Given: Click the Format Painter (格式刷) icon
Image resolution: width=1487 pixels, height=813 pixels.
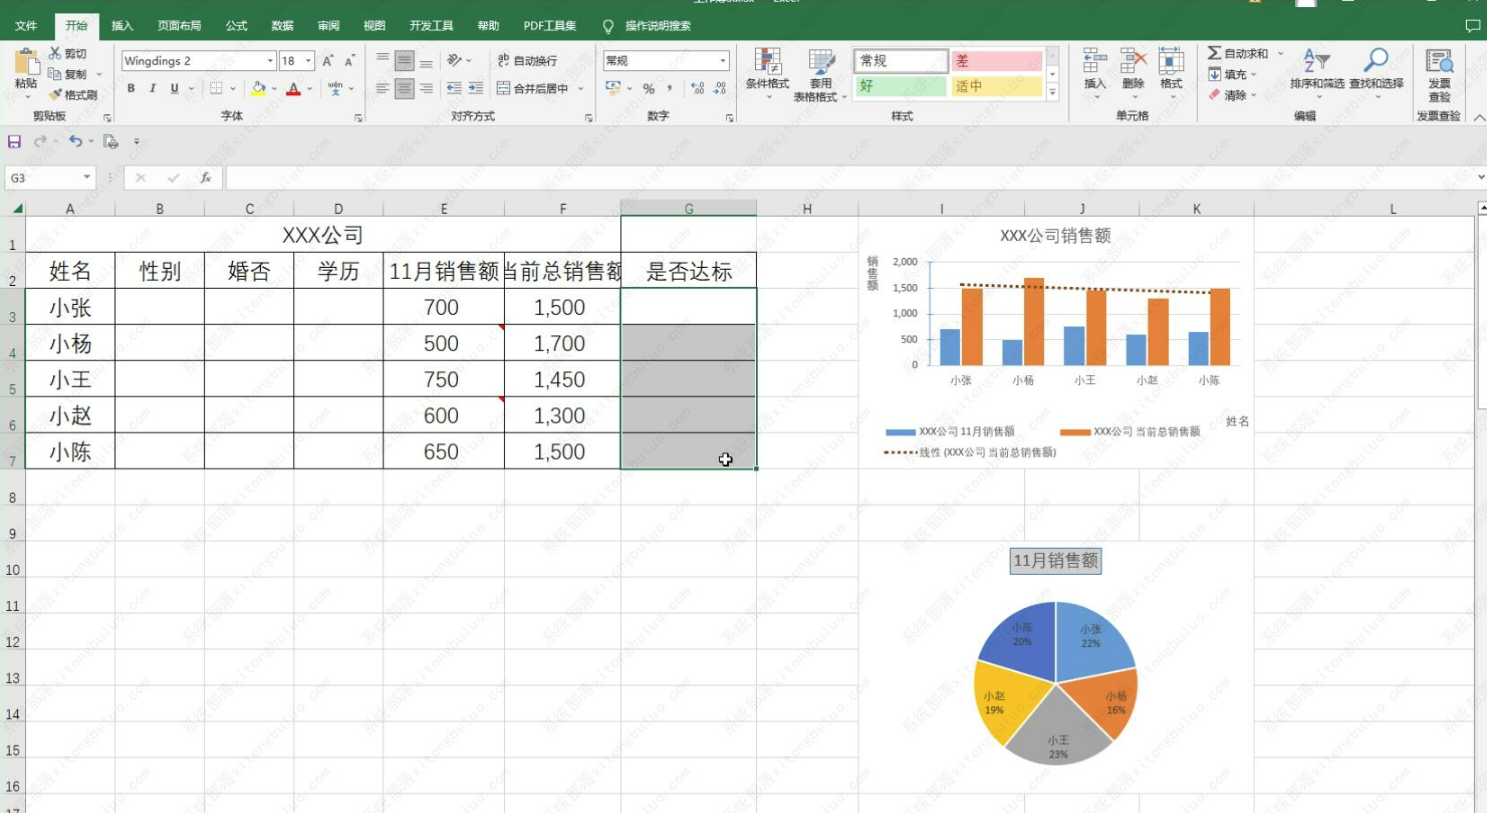Looking at the screenshot, I should 56,95.
